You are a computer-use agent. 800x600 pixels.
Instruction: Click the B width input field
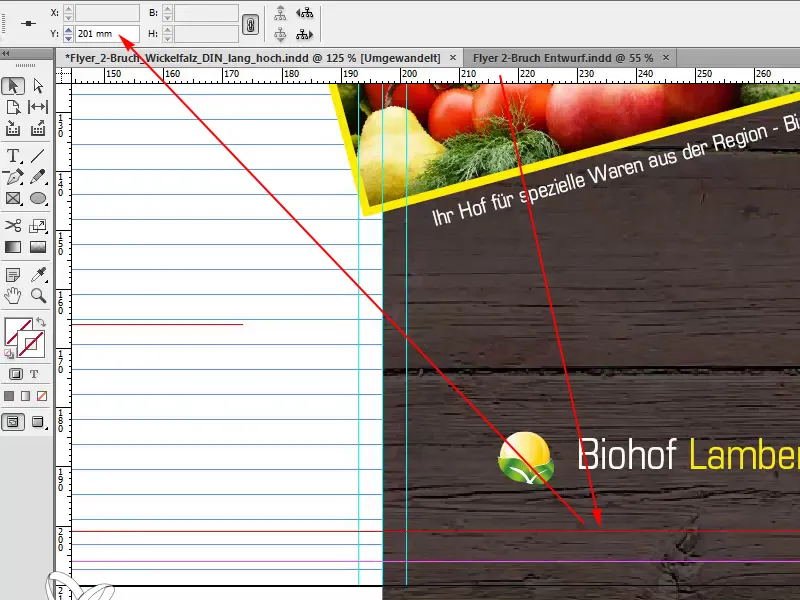tap(206, 13)
